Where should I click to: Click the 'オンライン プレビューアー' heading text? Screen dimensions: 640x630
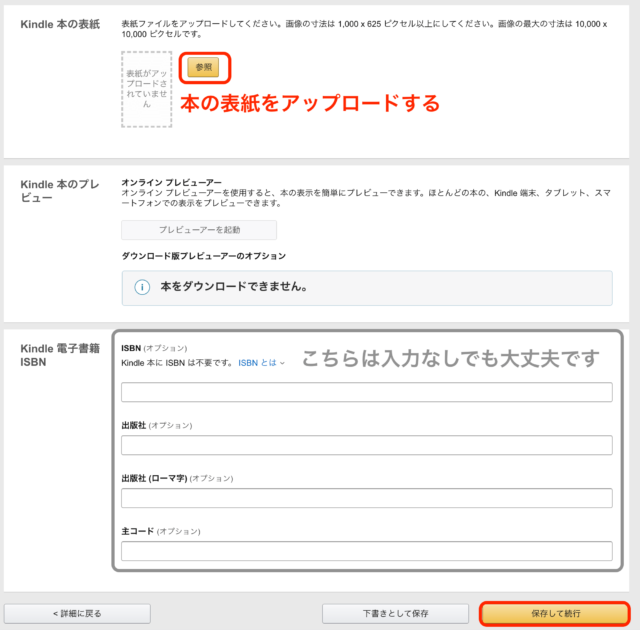pos(171,182)
